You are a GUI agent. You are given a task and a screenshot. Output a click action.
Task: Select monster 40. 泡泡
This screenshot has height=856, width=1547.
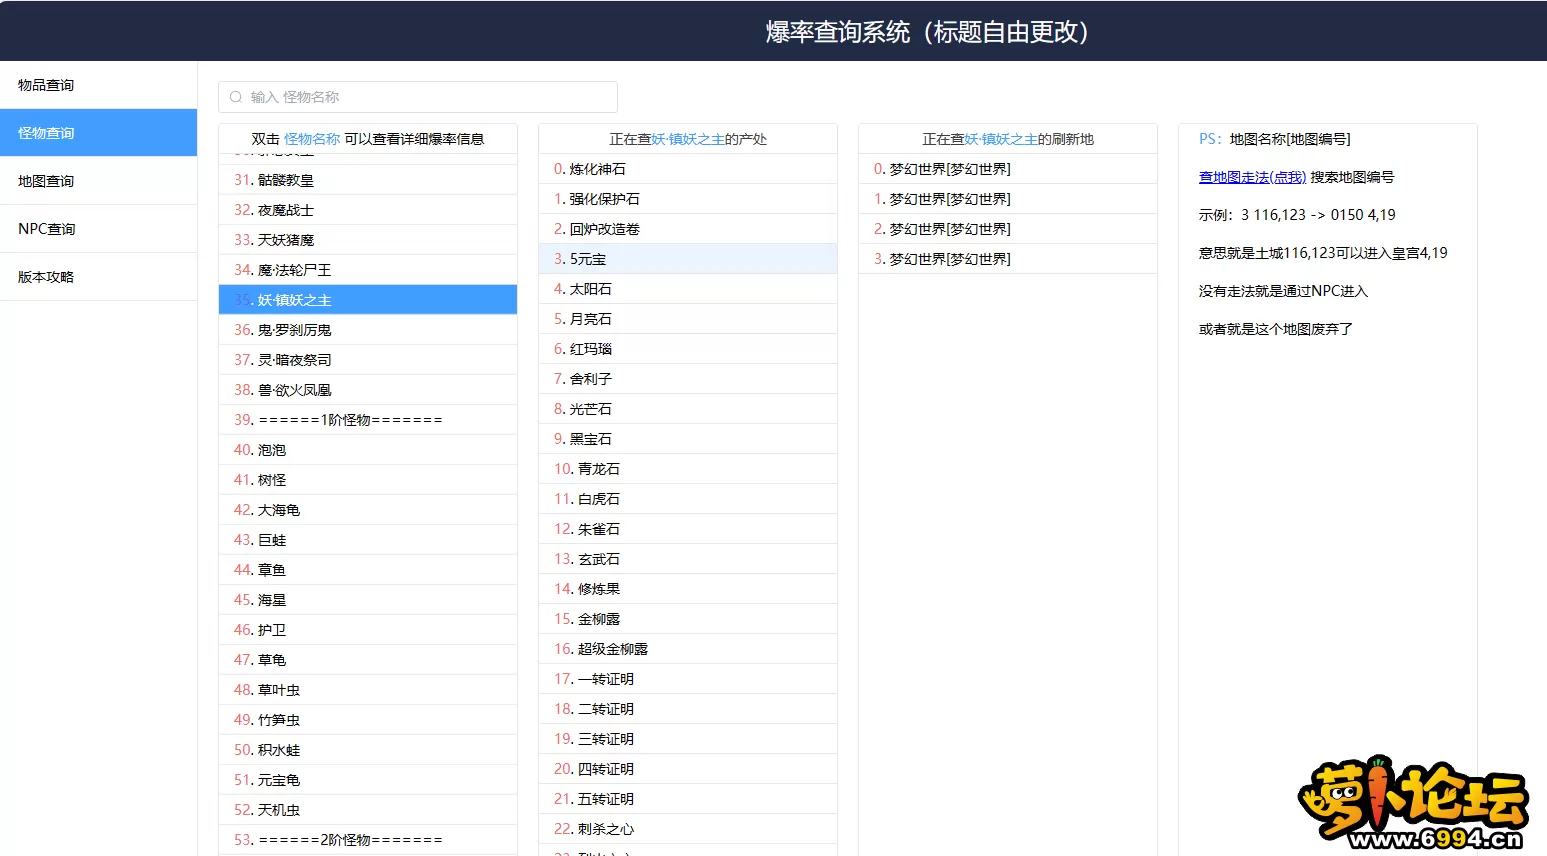click(368, 450)
